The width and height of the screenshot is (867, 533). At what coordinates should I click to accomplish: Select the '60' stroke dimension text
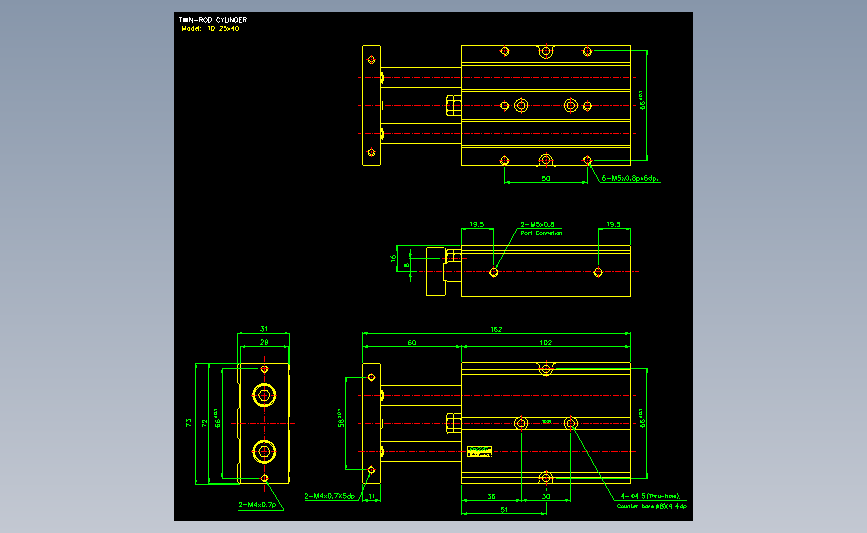point(412,343)
